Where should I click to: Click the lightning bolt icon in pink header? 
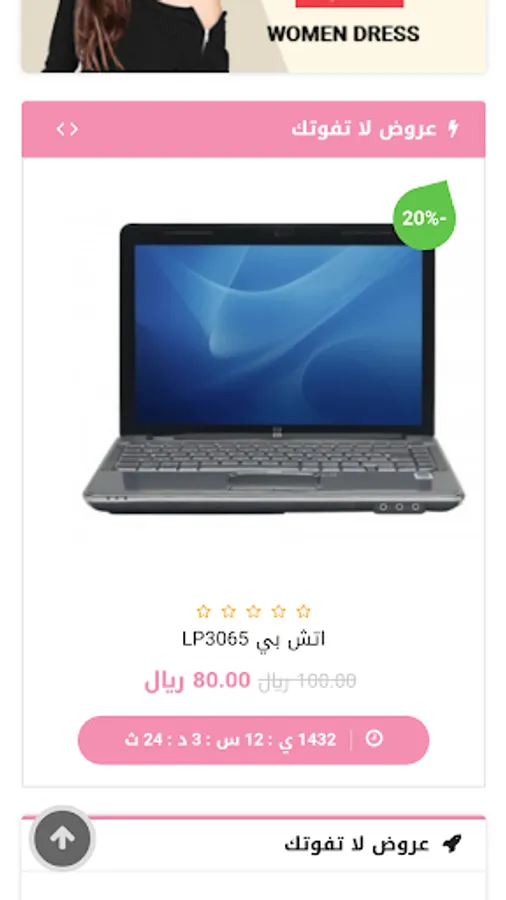click(x=453, y=129)
